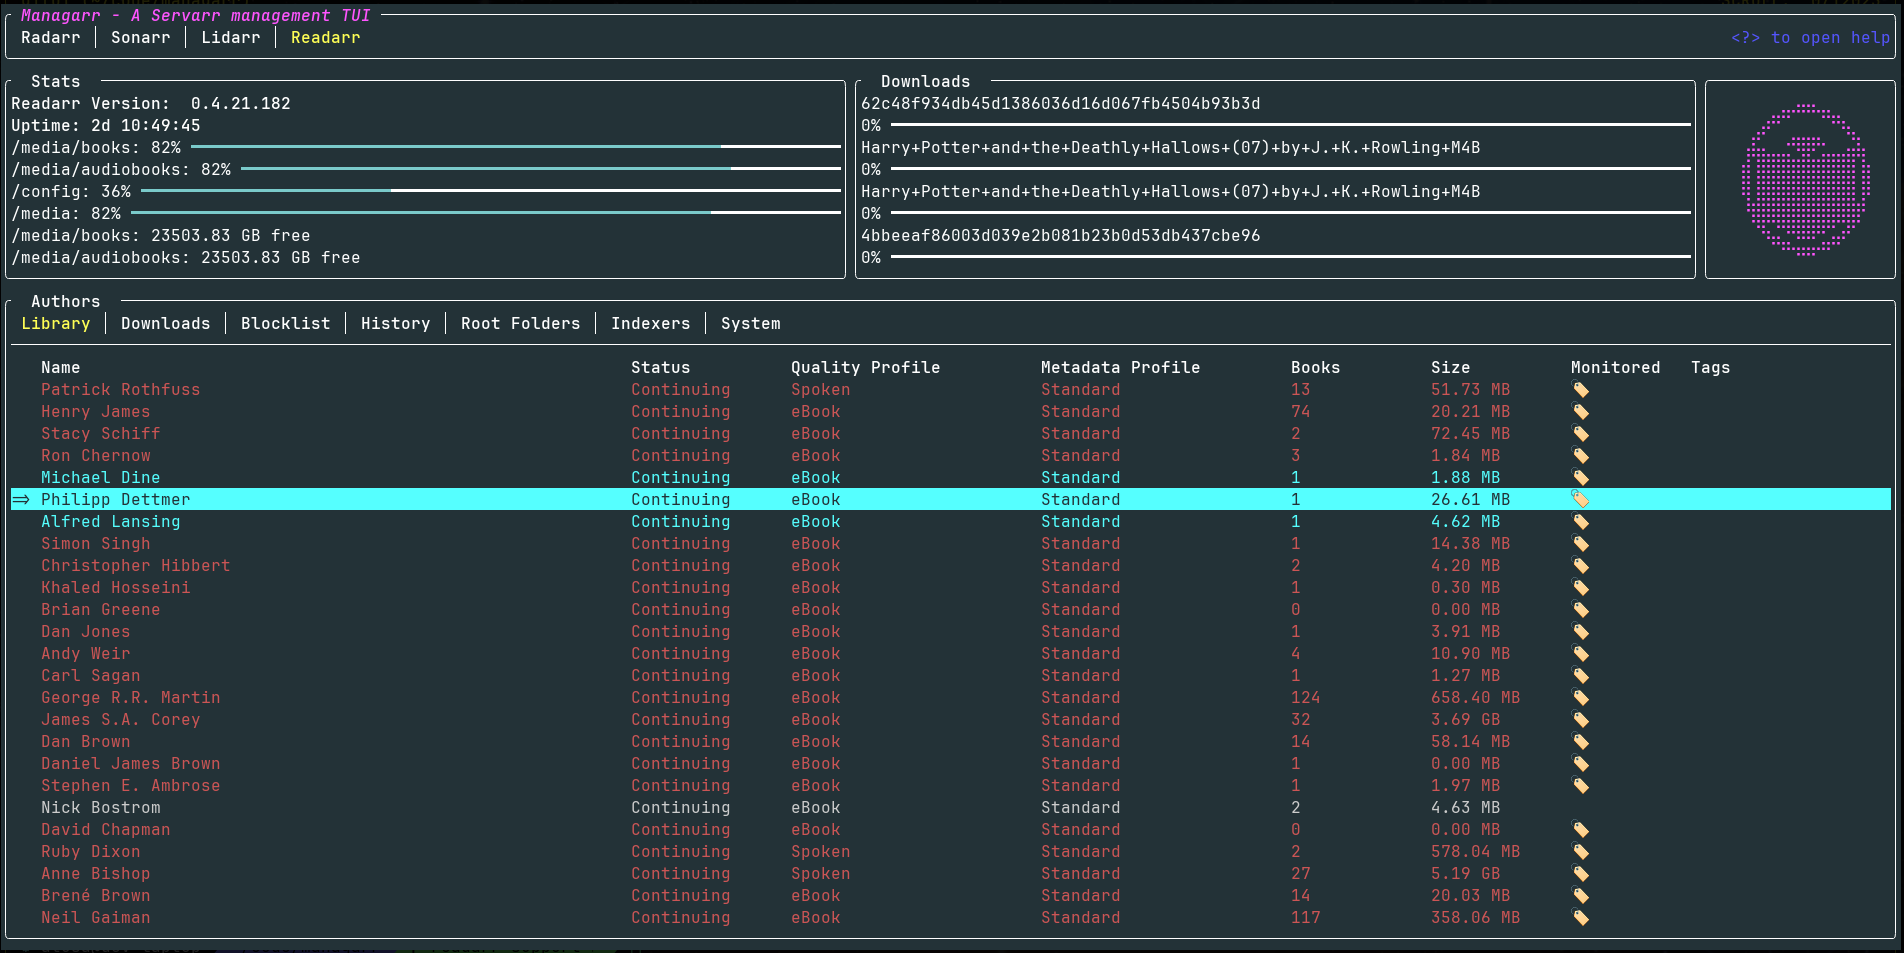The image size is (1904, 953).
Task: Click the monitored tag icon for Anne Bishop
Action: (x=1580, y=874)
